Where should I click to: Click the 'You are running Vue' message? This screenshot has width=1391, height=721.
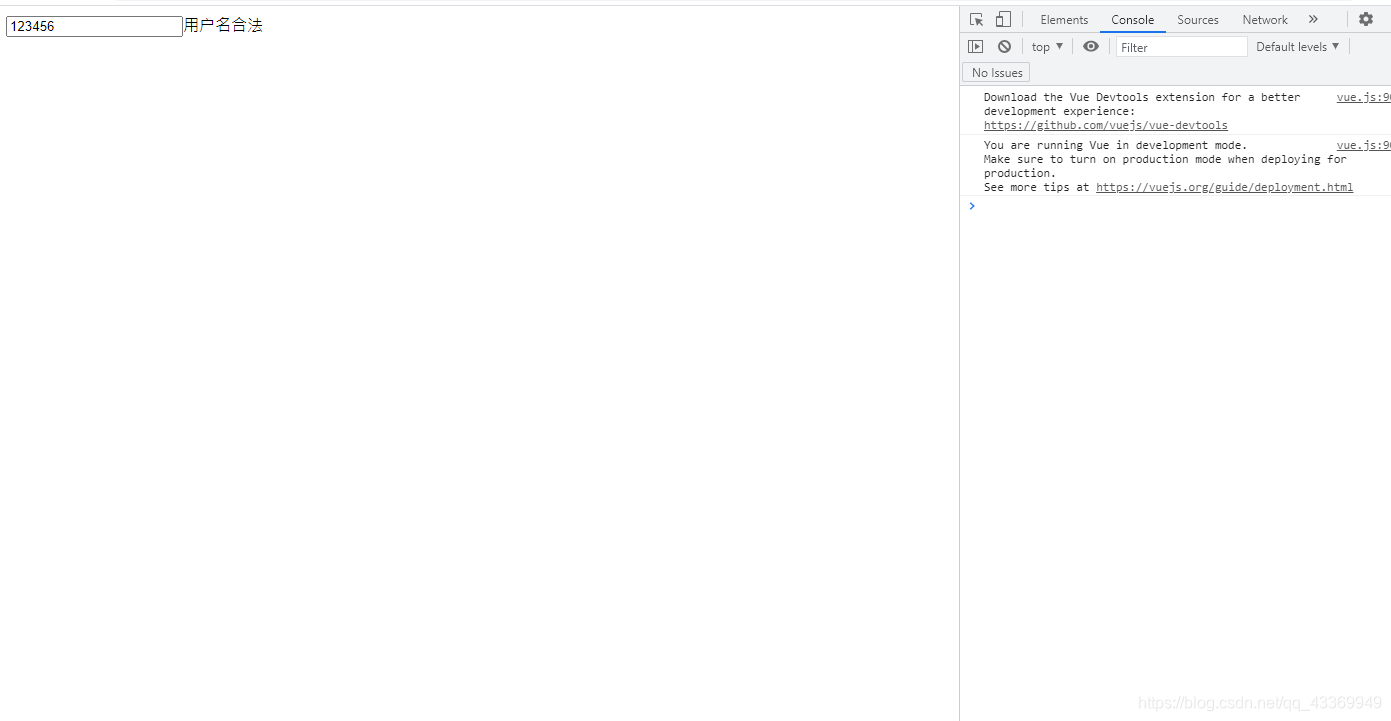tap(1165, 166)
